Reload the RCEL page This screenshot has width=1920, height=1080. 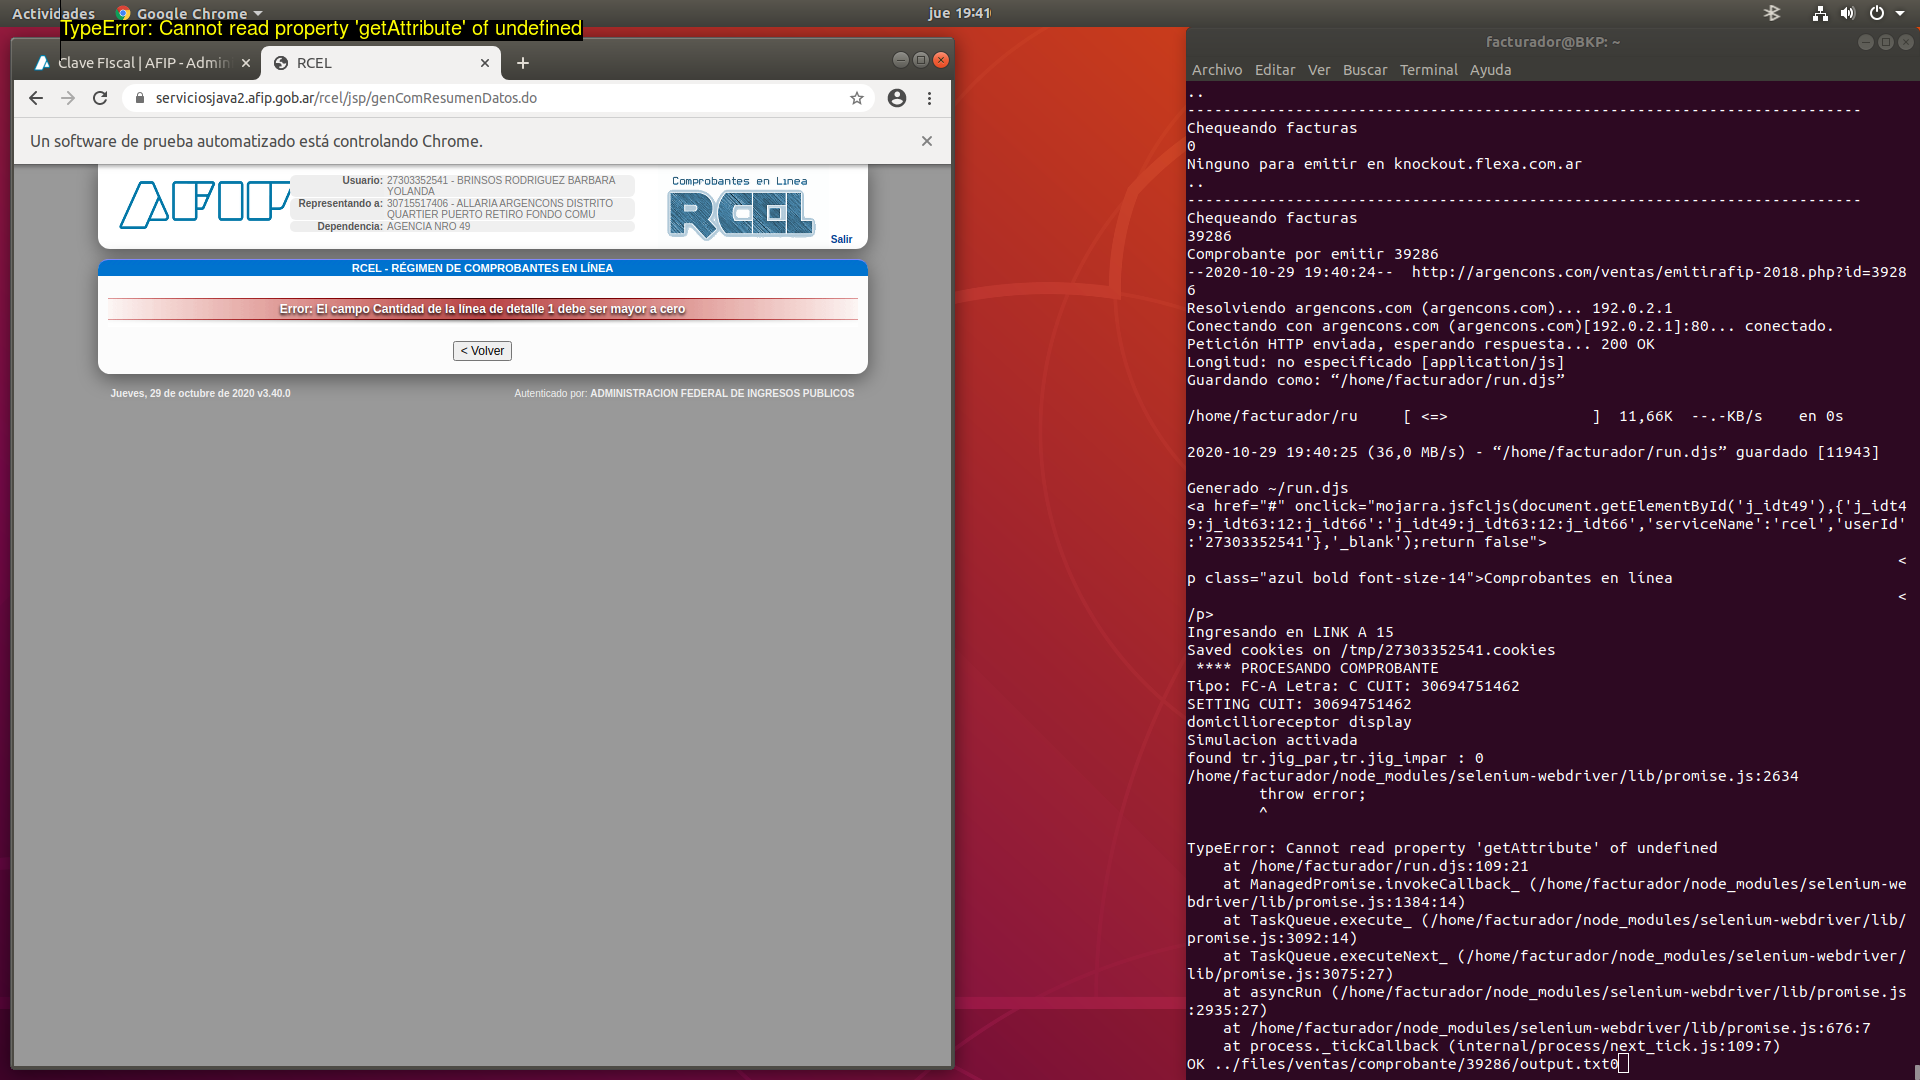[100, 98]
